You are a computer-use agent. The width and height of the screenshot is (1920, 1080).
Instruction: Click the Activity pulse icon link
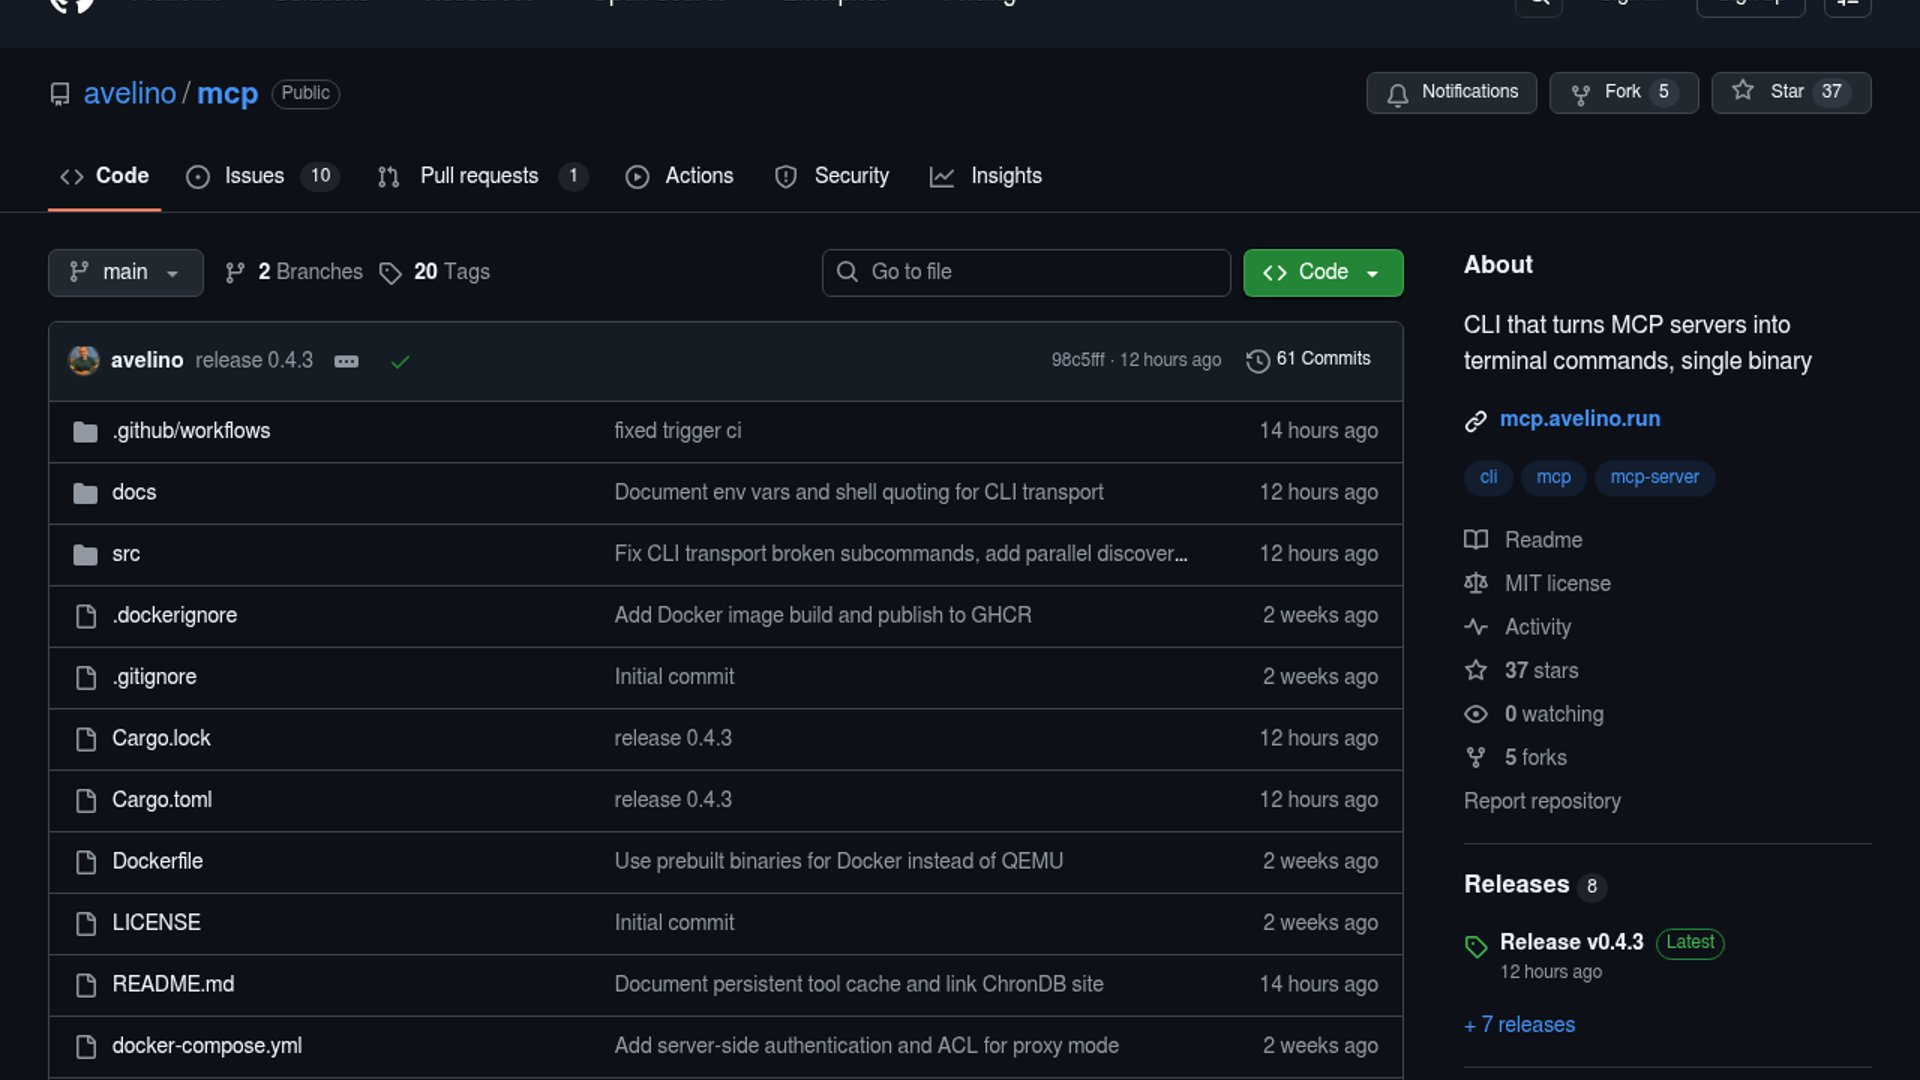point(1476,627)
